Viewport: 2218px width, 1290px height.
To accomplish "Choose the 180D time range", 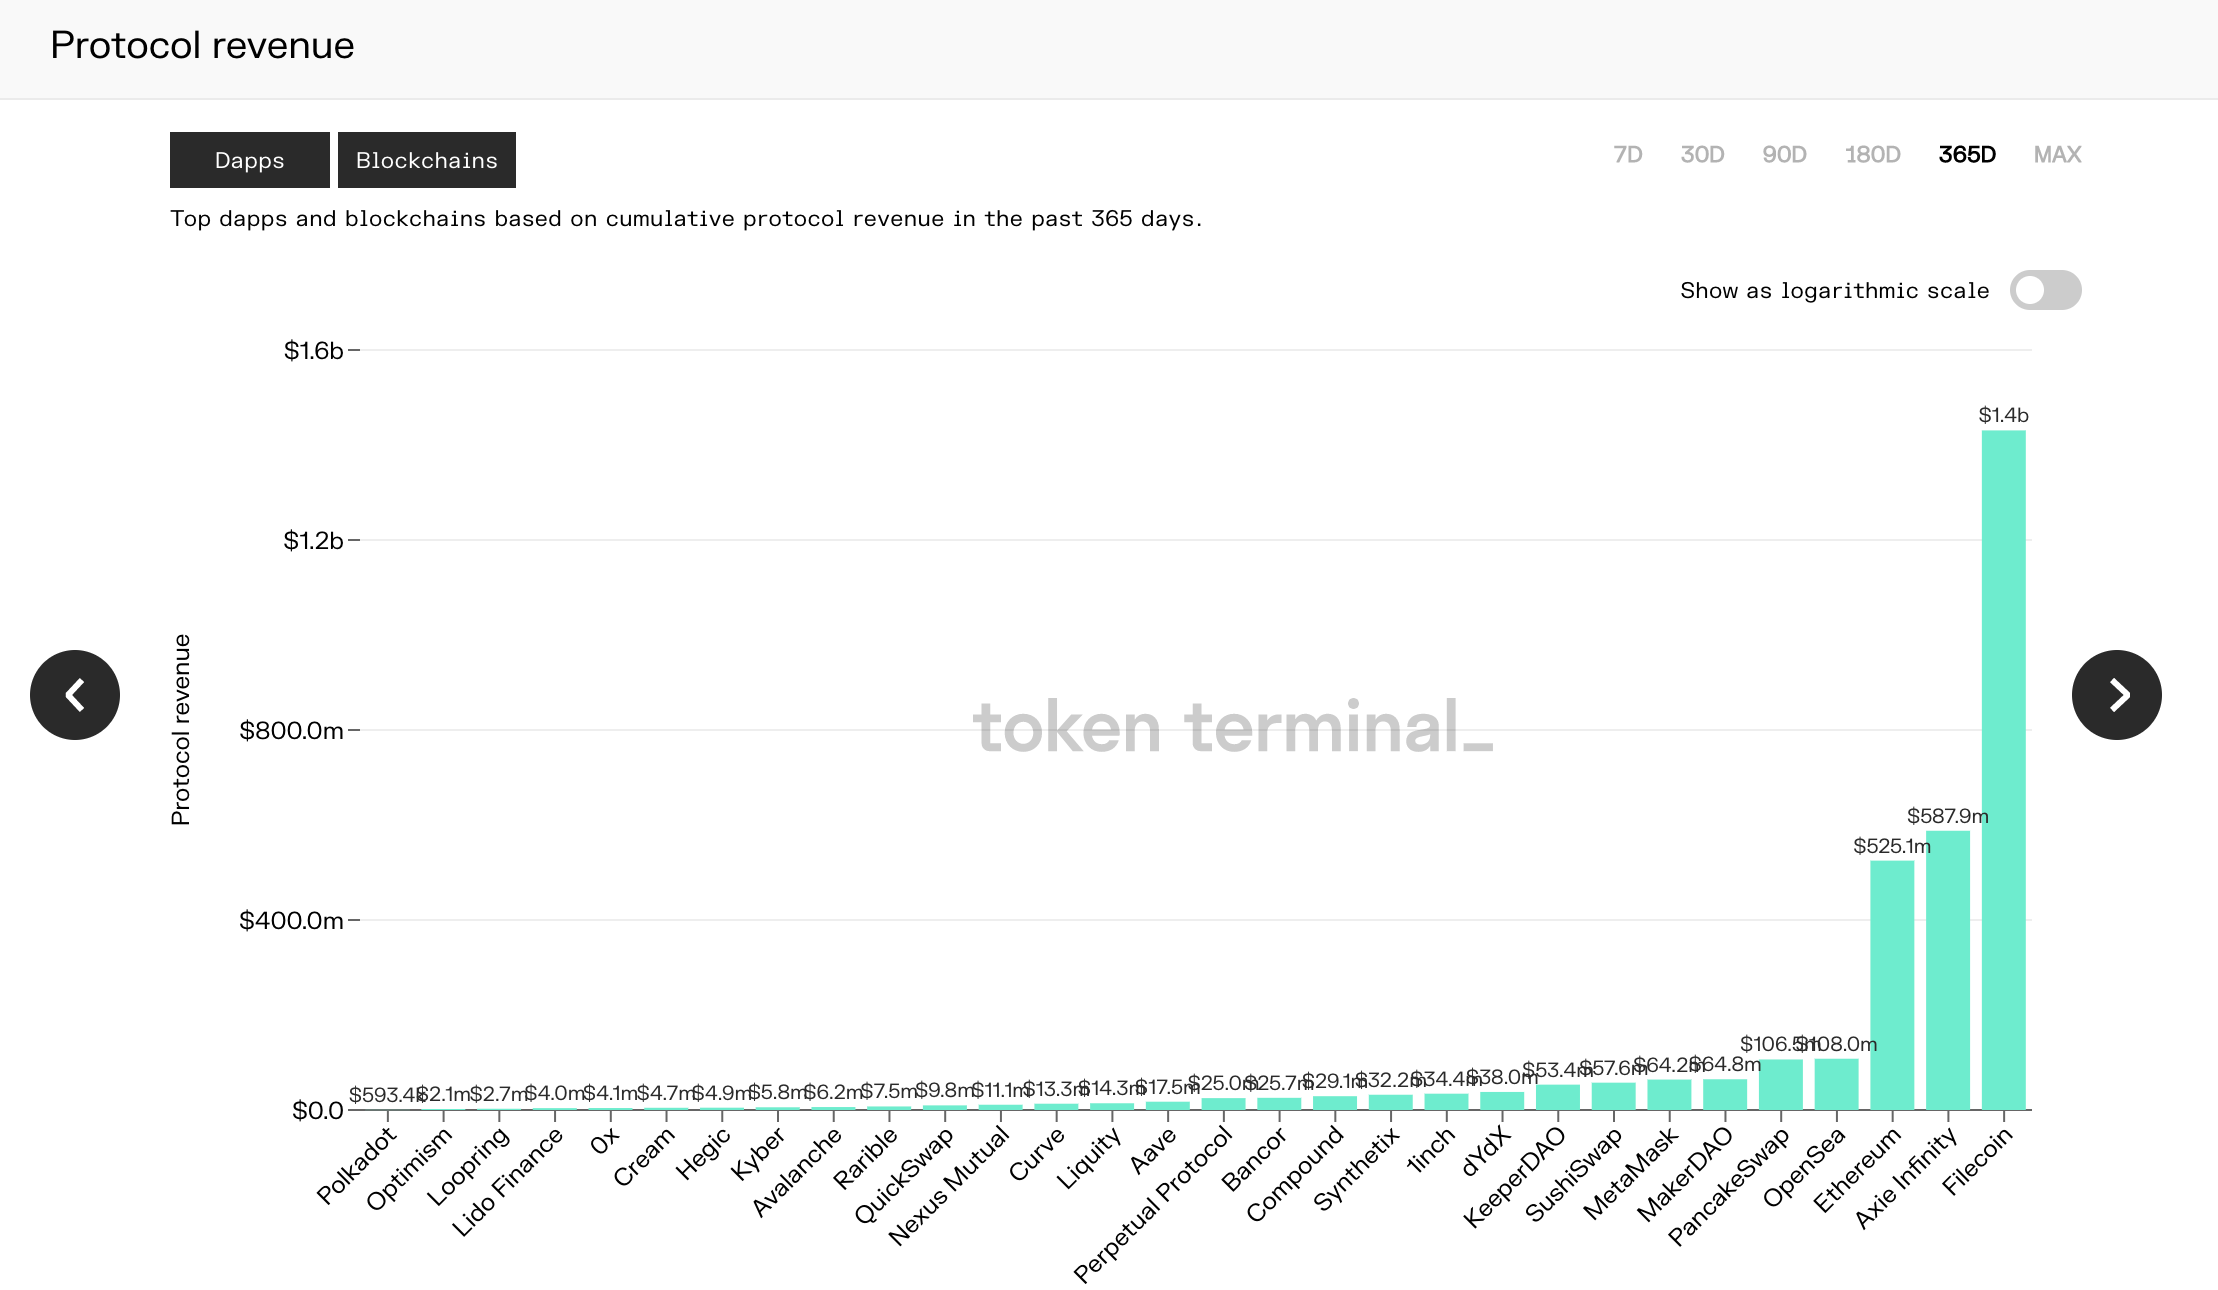I will point(1872,155).
